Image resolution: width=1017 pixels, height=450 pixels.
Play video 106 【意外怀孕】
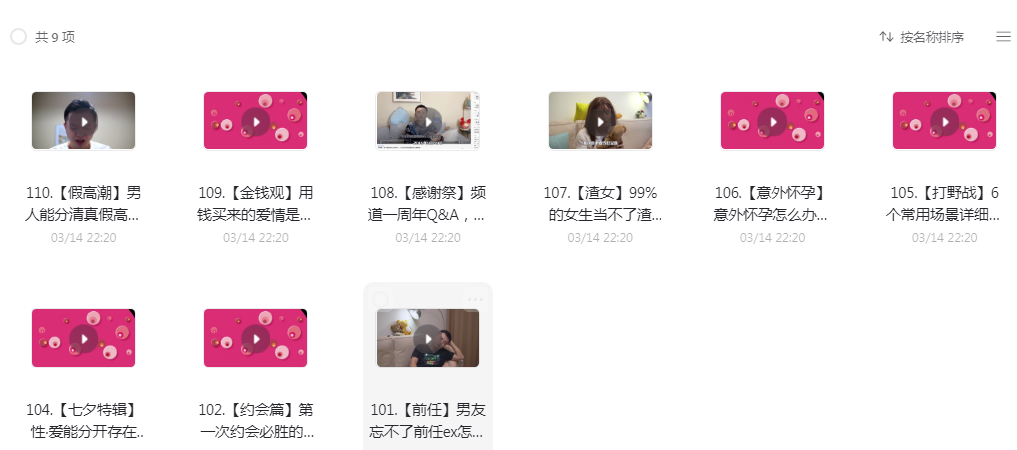[x=772, y=121]
